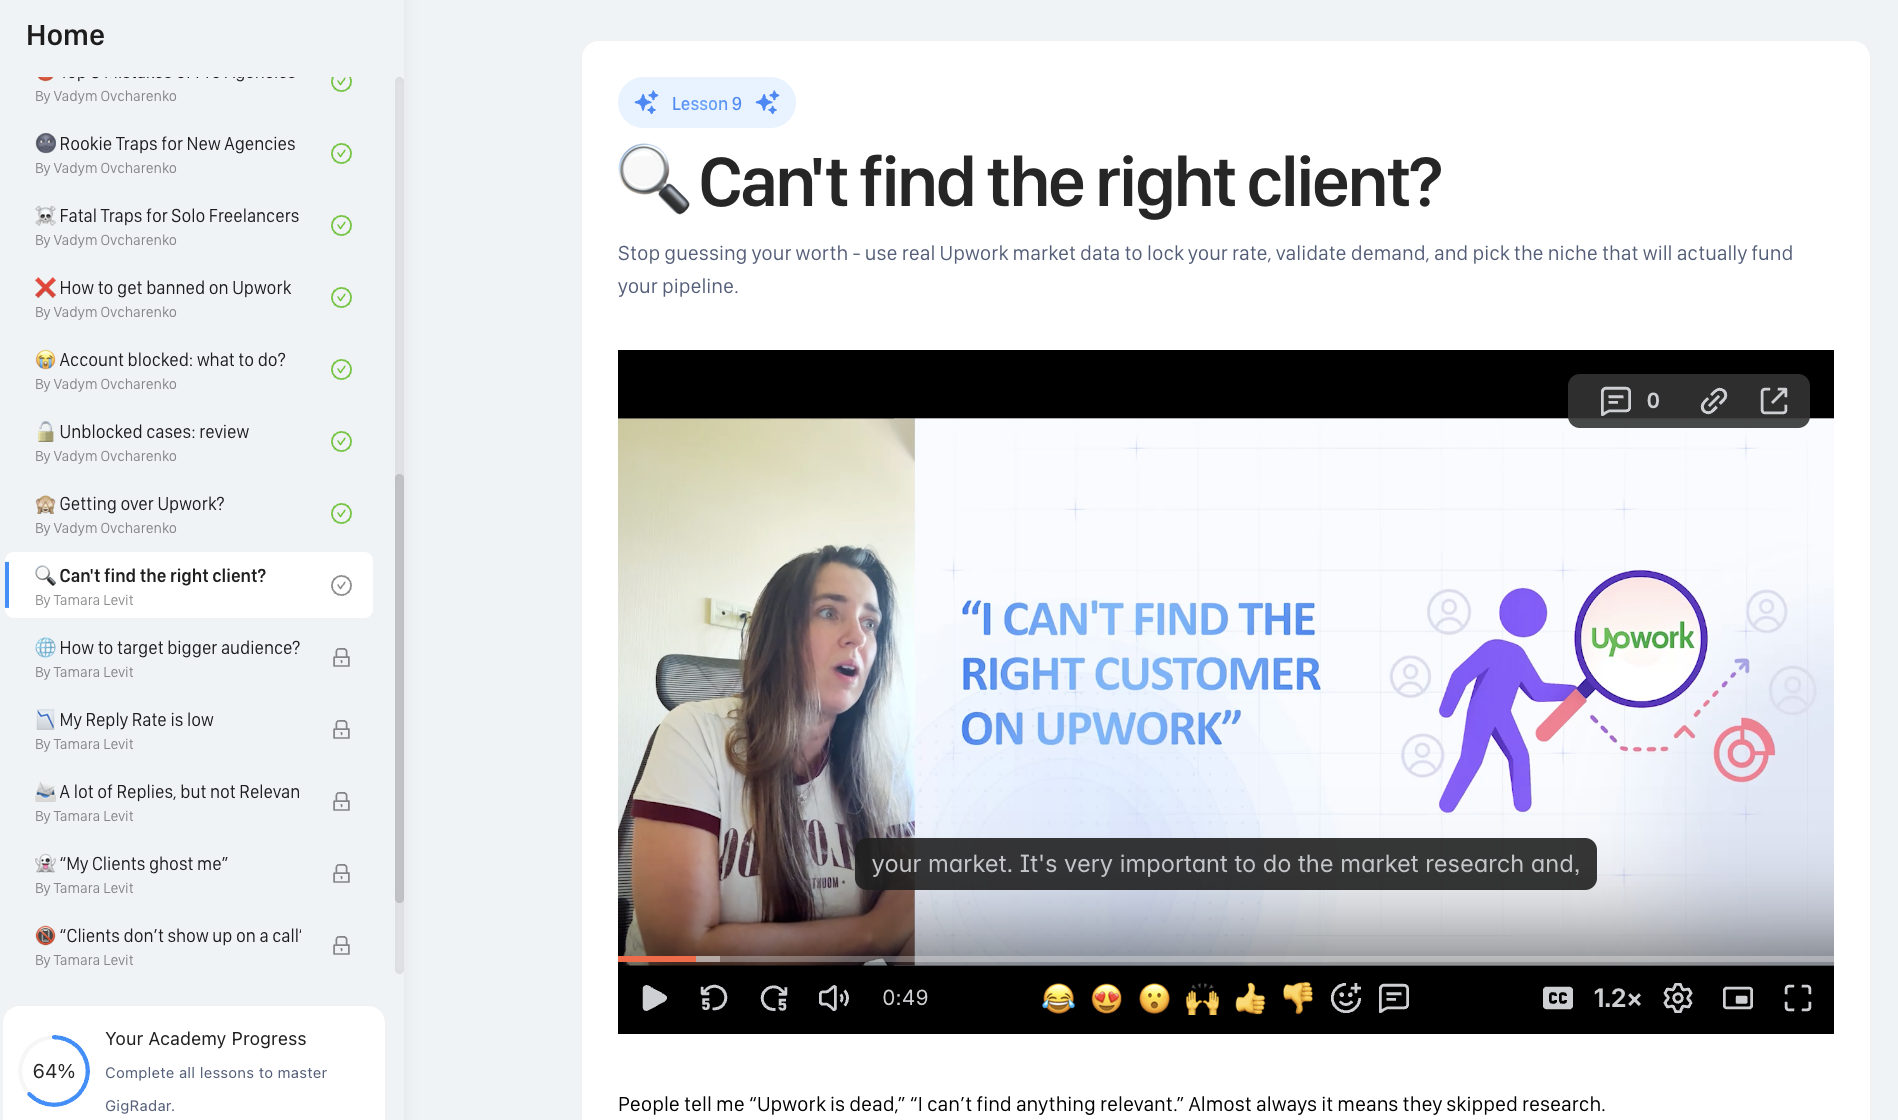The height and width of the screenshot is (1120, 1898).
Task: Change the 1.2x playback speed
Action: pos(1617,998)
